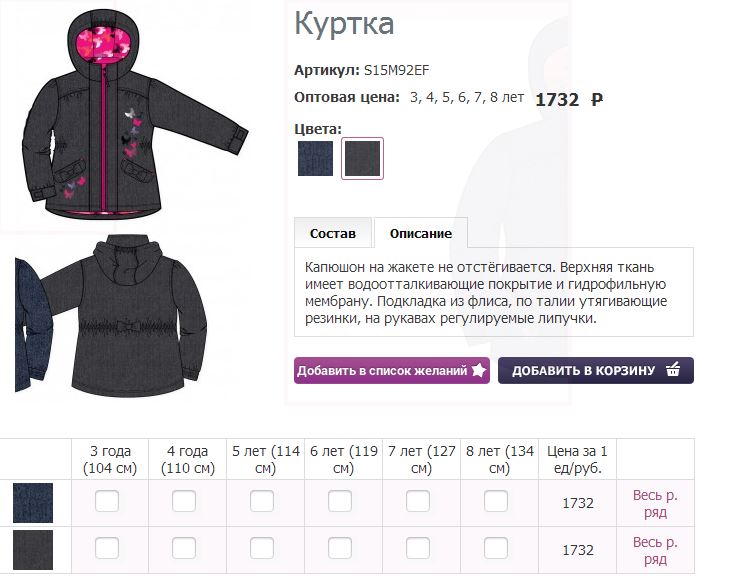Viewport: 753px width, 583px height.
Task: Add to wishlist with Добавить в список желаний
Action: point(392,370)
